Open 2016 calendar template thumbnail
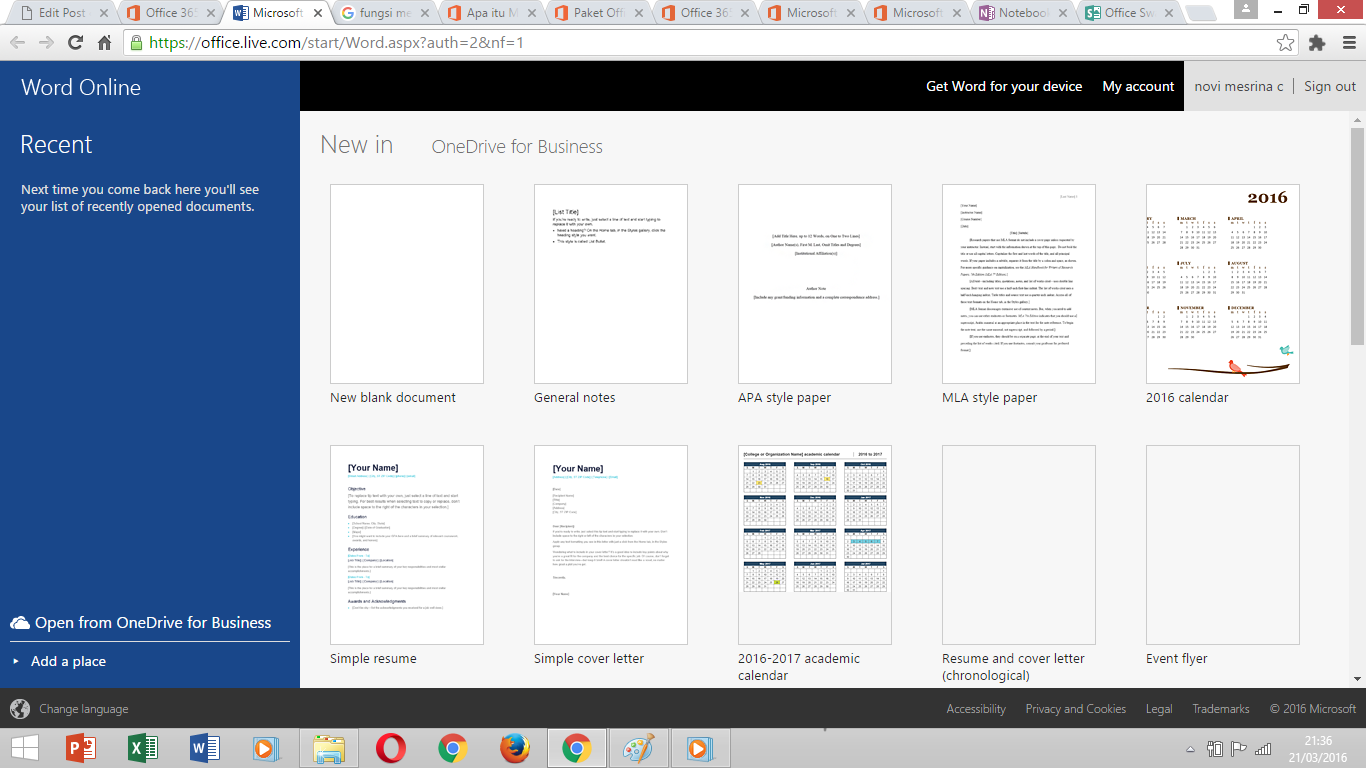This screenshot has width=1366, height=768. tap(1223, 284)
